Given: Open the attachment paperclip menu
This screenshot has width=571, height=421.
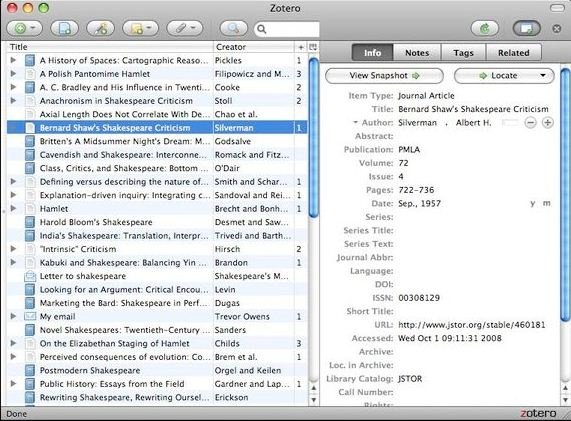Looking at the screenshot, I should click(185, 28).
